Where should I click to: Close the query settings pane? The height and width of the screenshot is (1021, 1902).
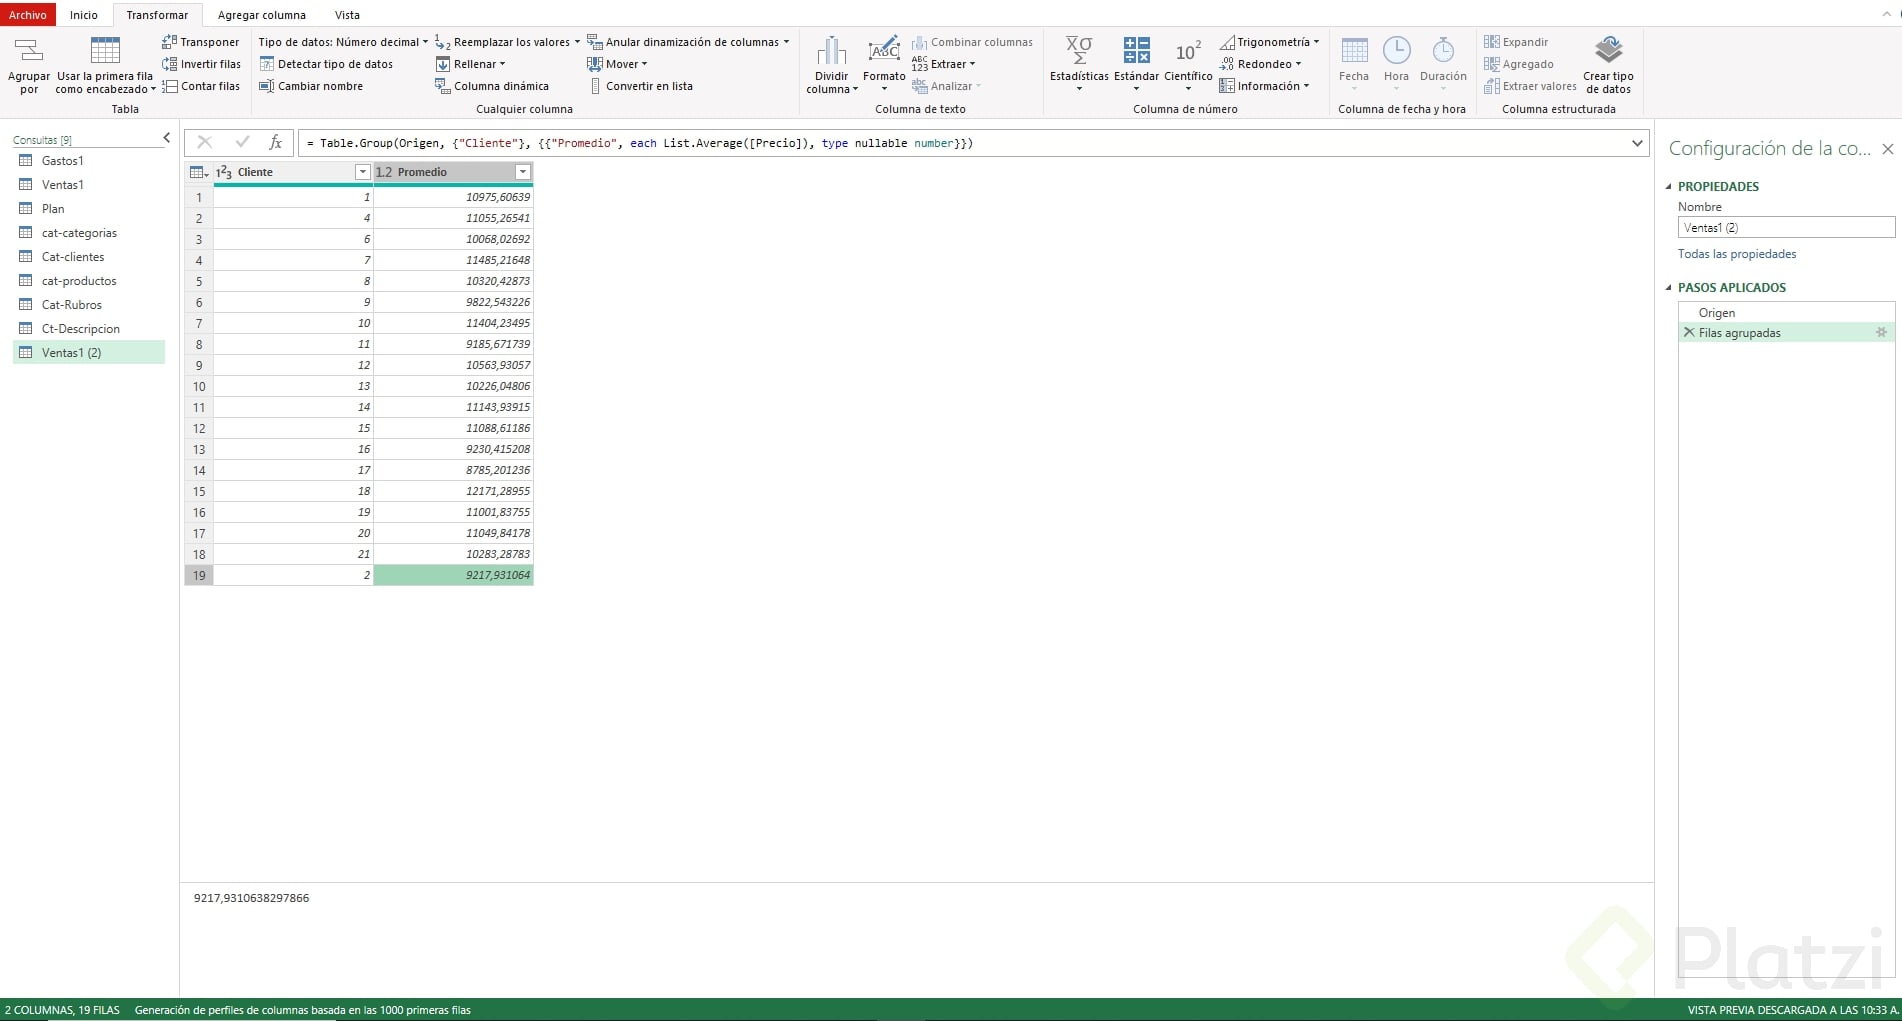click(x=1888, y=149)
